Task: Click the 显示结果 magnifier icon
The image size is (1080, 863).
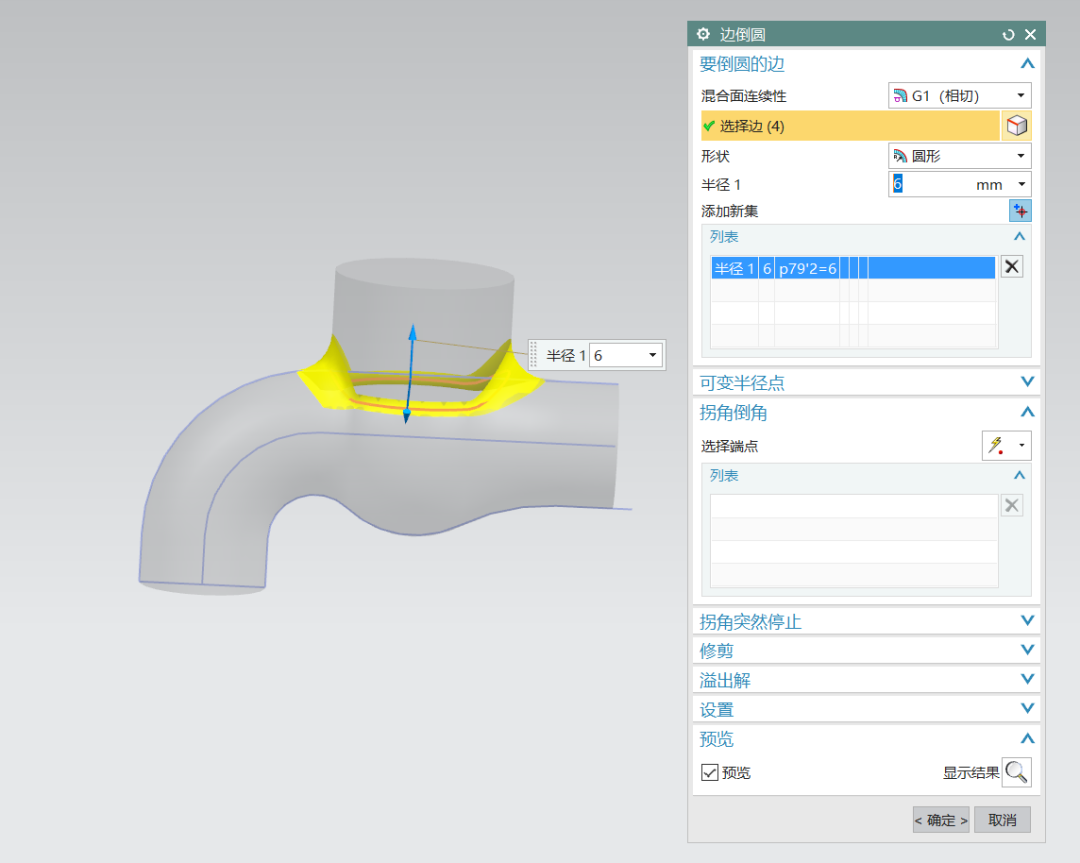Action: click(1017, 772)
